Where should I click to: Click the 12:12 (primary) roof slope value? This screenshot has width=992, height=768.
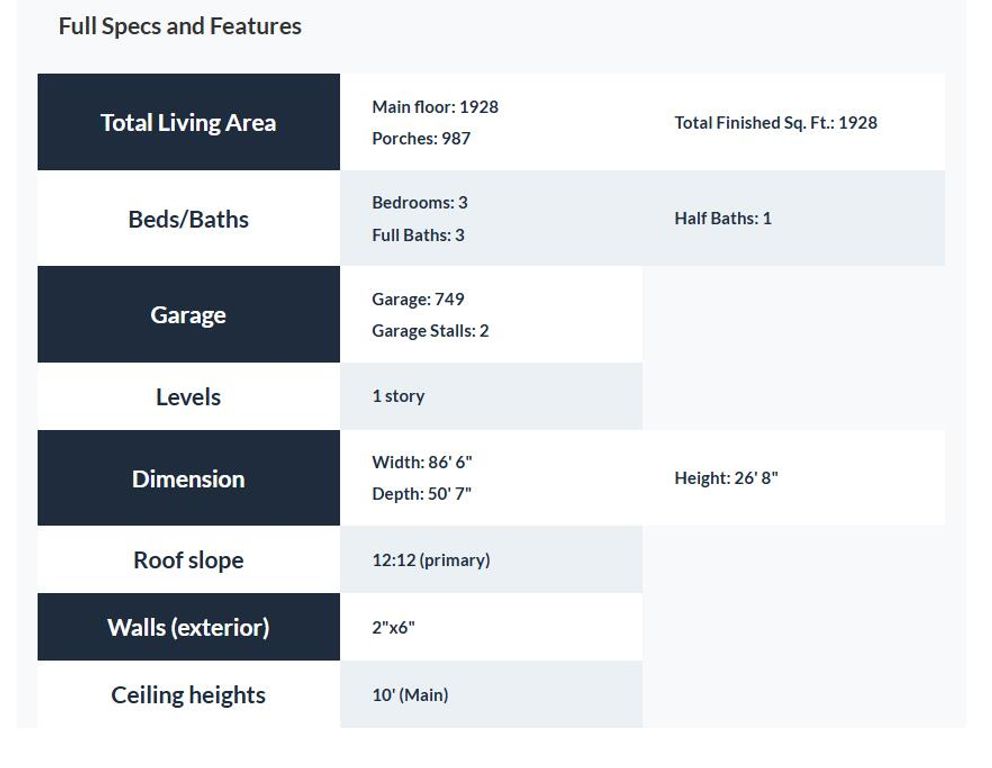[x=431, y=561]
